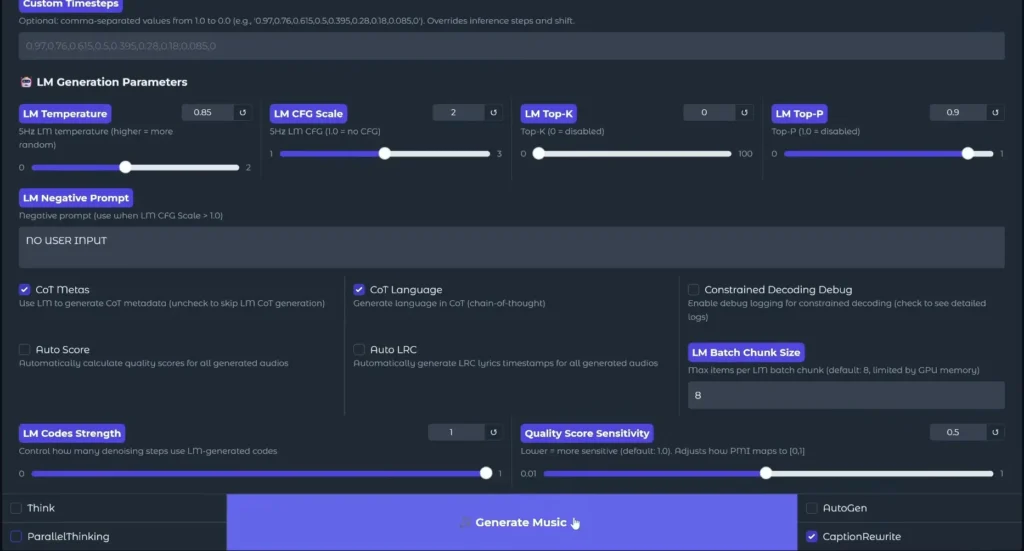Check the Think option
This screenshot has height=551, width=1024.
tap(16, 508)
